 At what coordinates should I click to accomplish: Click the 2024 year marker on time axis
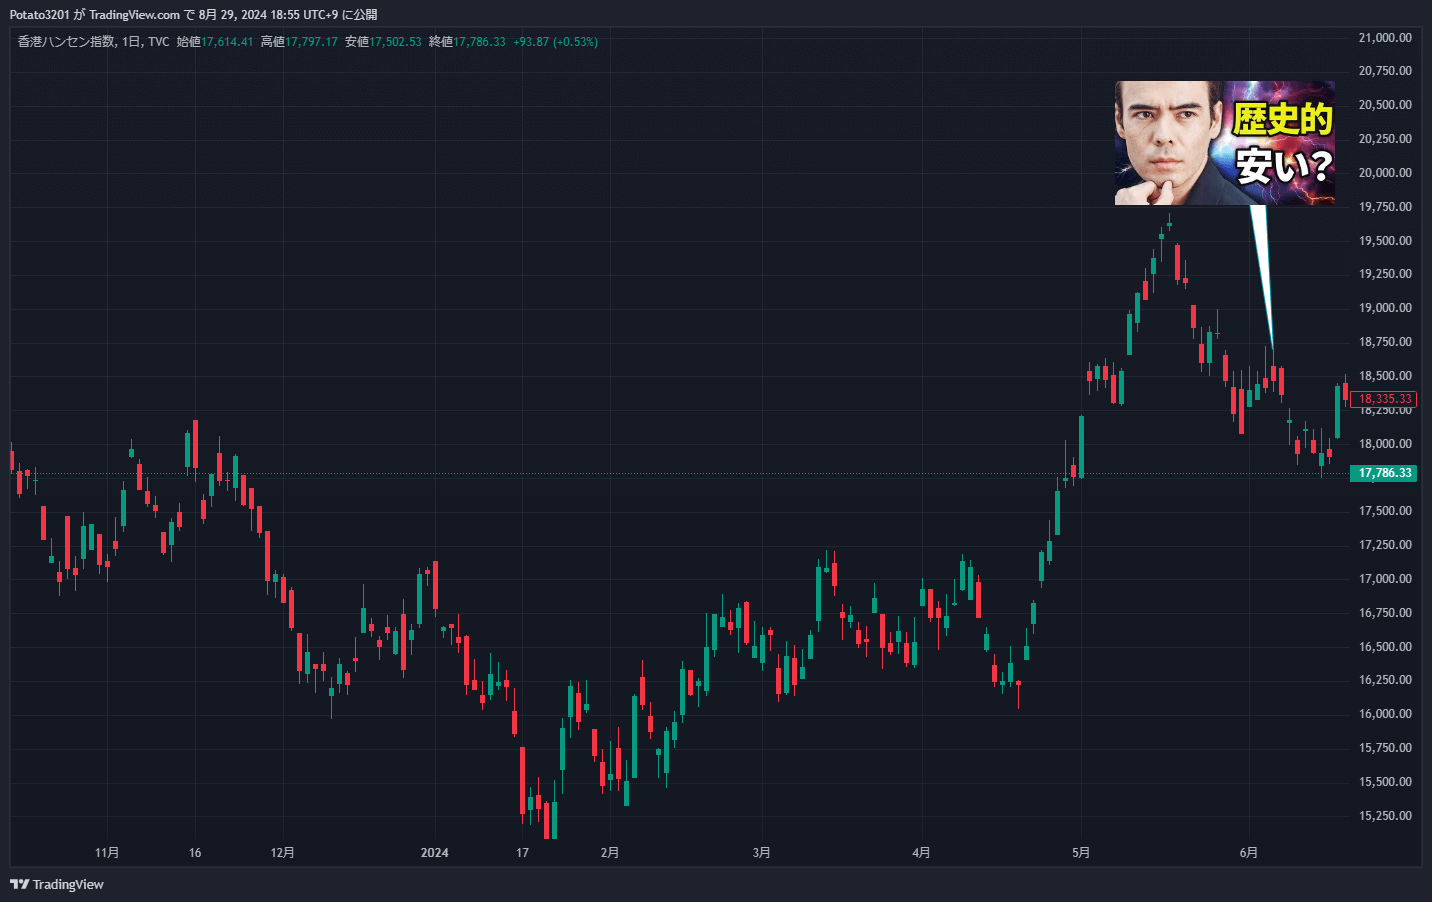(x=434, y=853)
